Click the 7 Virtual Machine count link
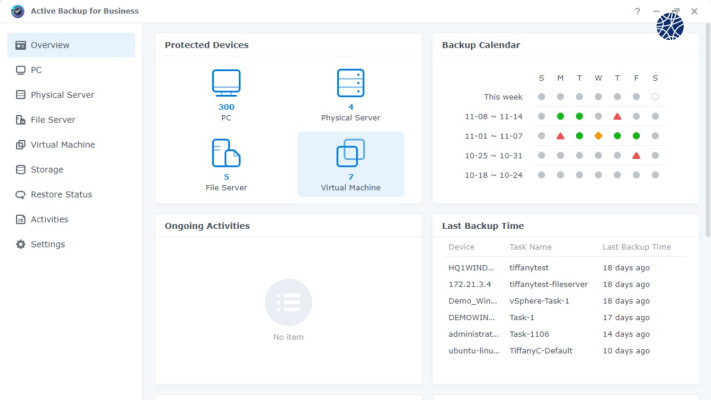This screenshot has height=400, width=711. click(x=351, y=177)
